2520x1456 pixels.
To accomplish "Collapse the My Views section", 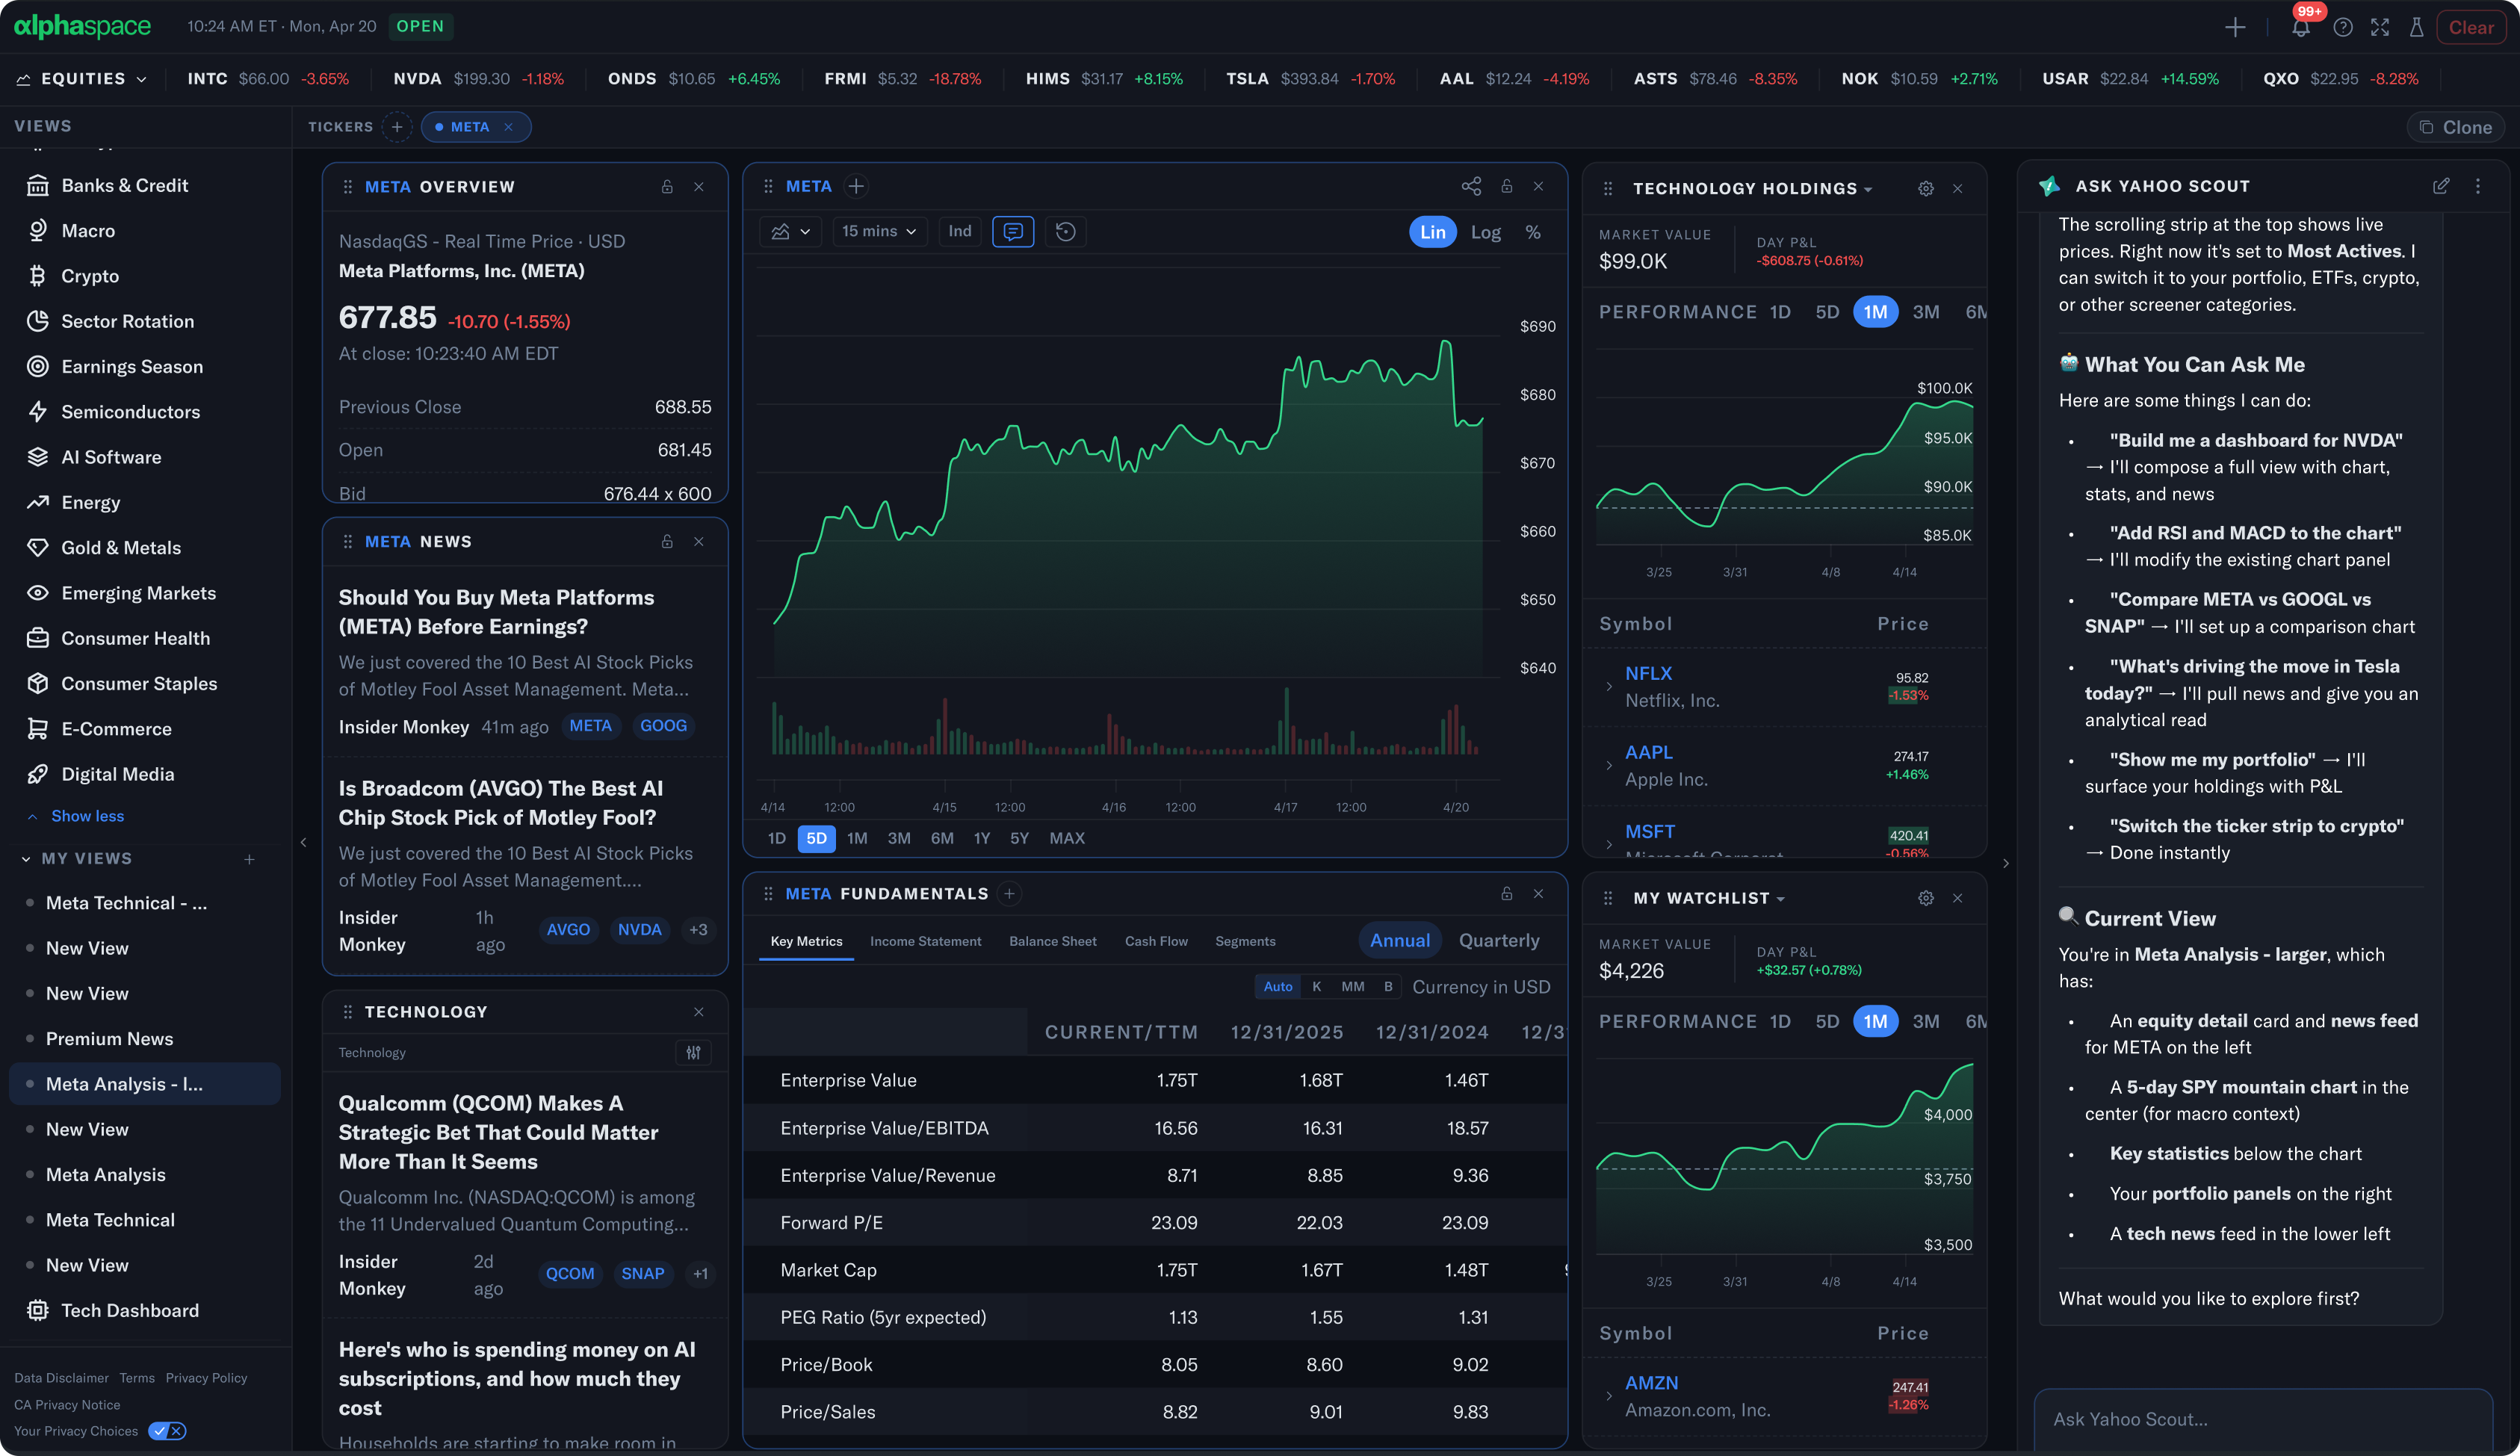I will (x=25, y=858).
